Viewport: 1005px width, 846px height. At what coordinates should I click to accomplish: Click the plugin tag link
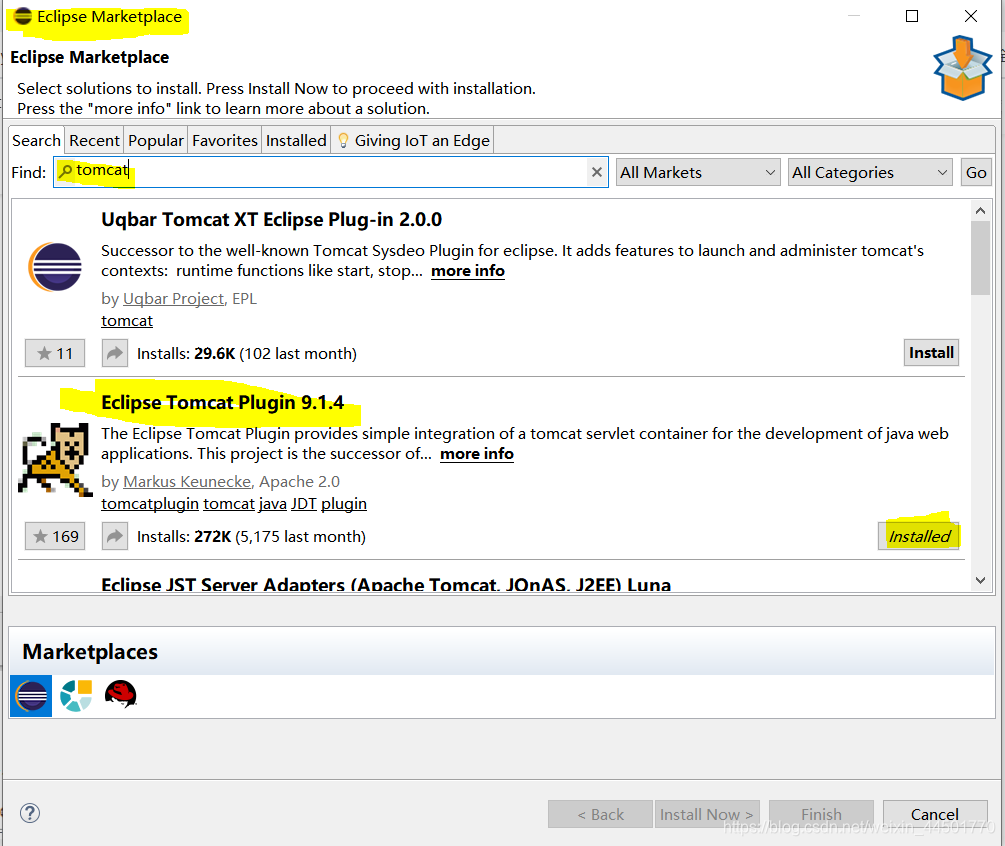pos(344,504)
